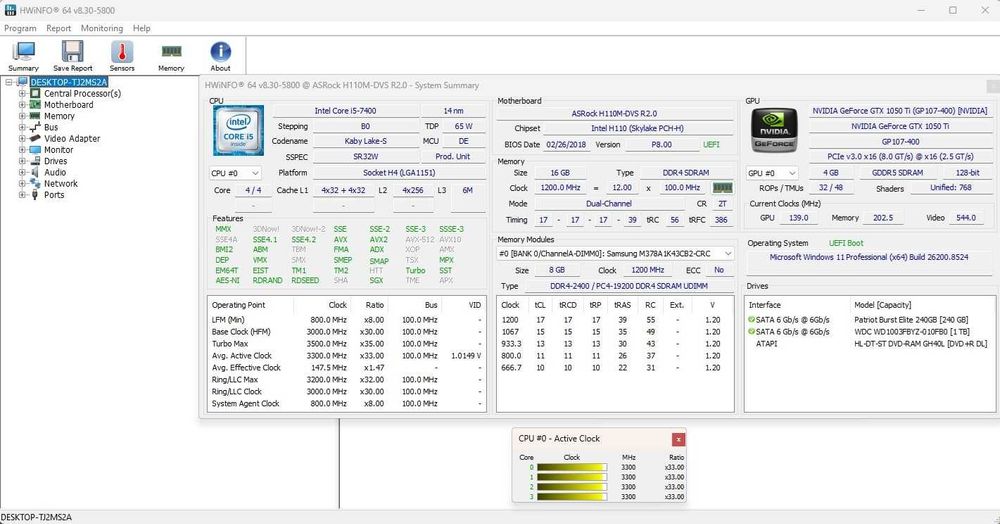Click the 1067 memory timing row
The image size is (1000, 524).
614,332
